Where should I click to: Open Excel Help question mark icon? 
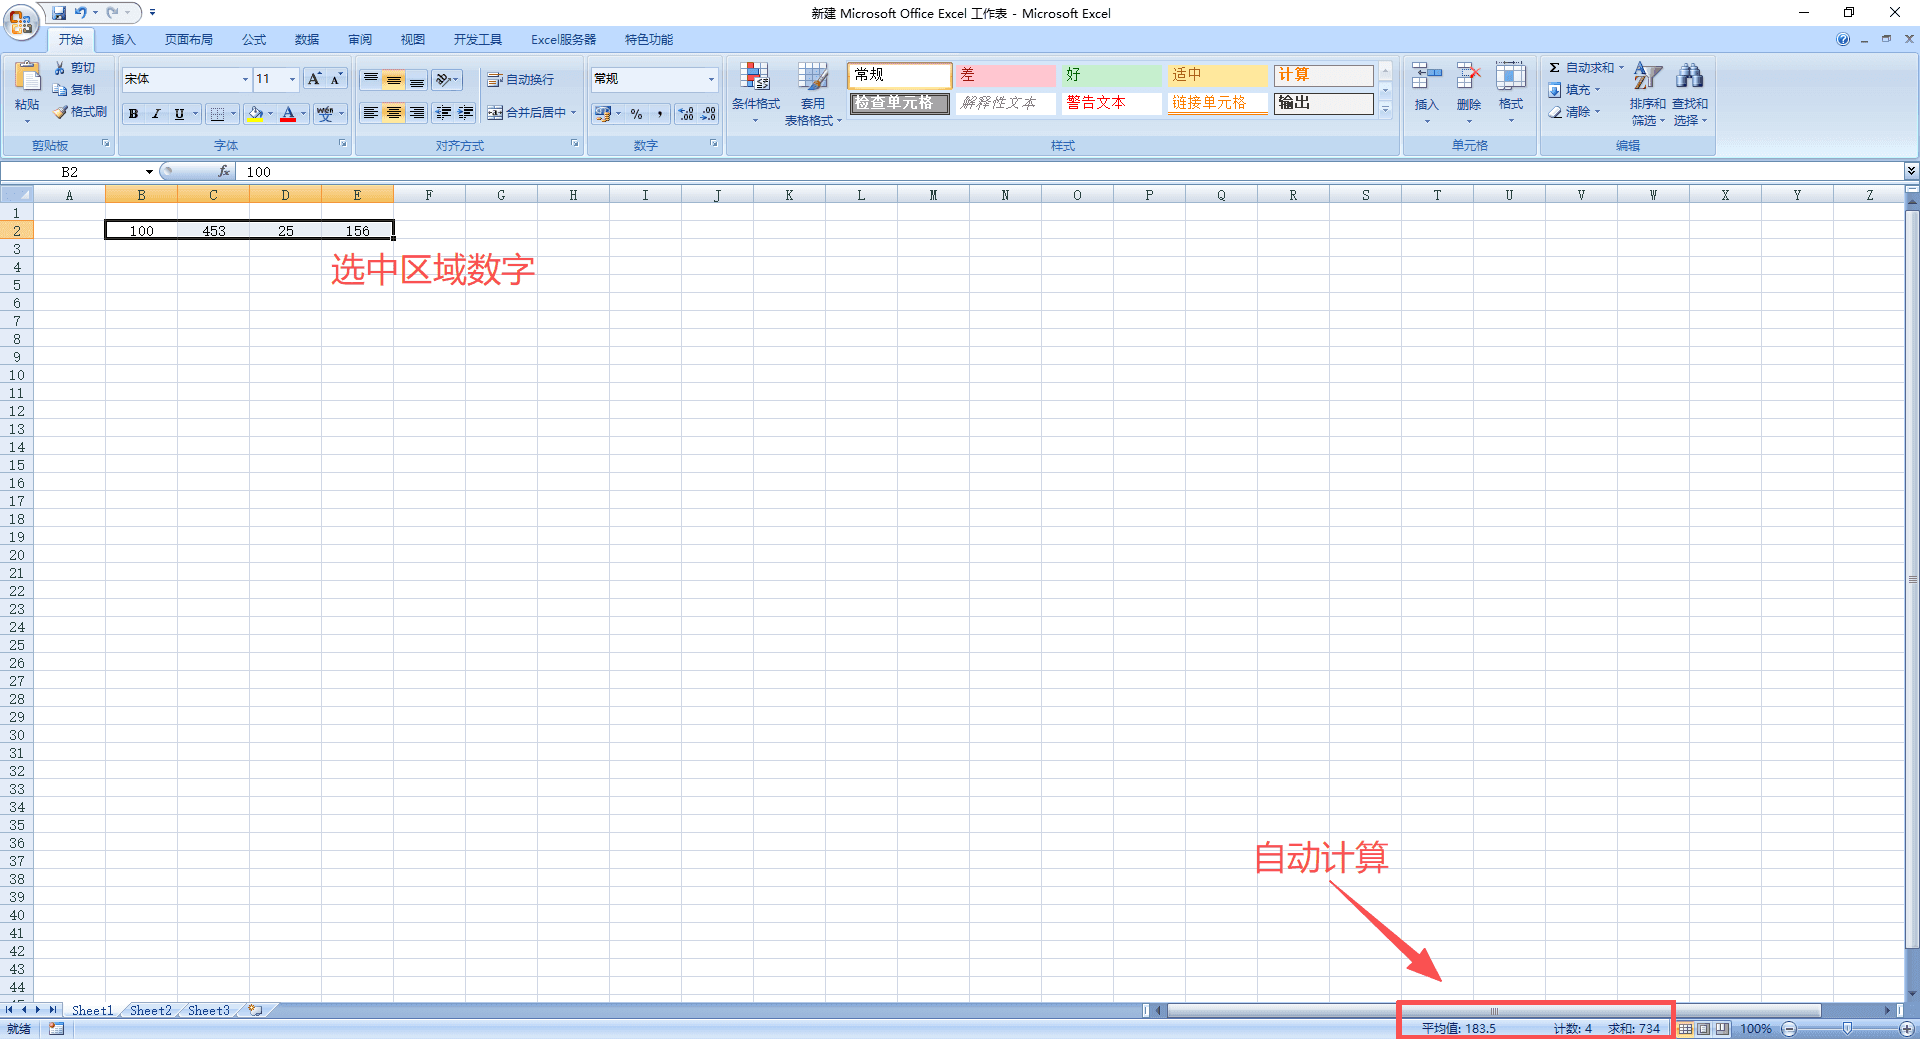click(x=1842, y=40)
